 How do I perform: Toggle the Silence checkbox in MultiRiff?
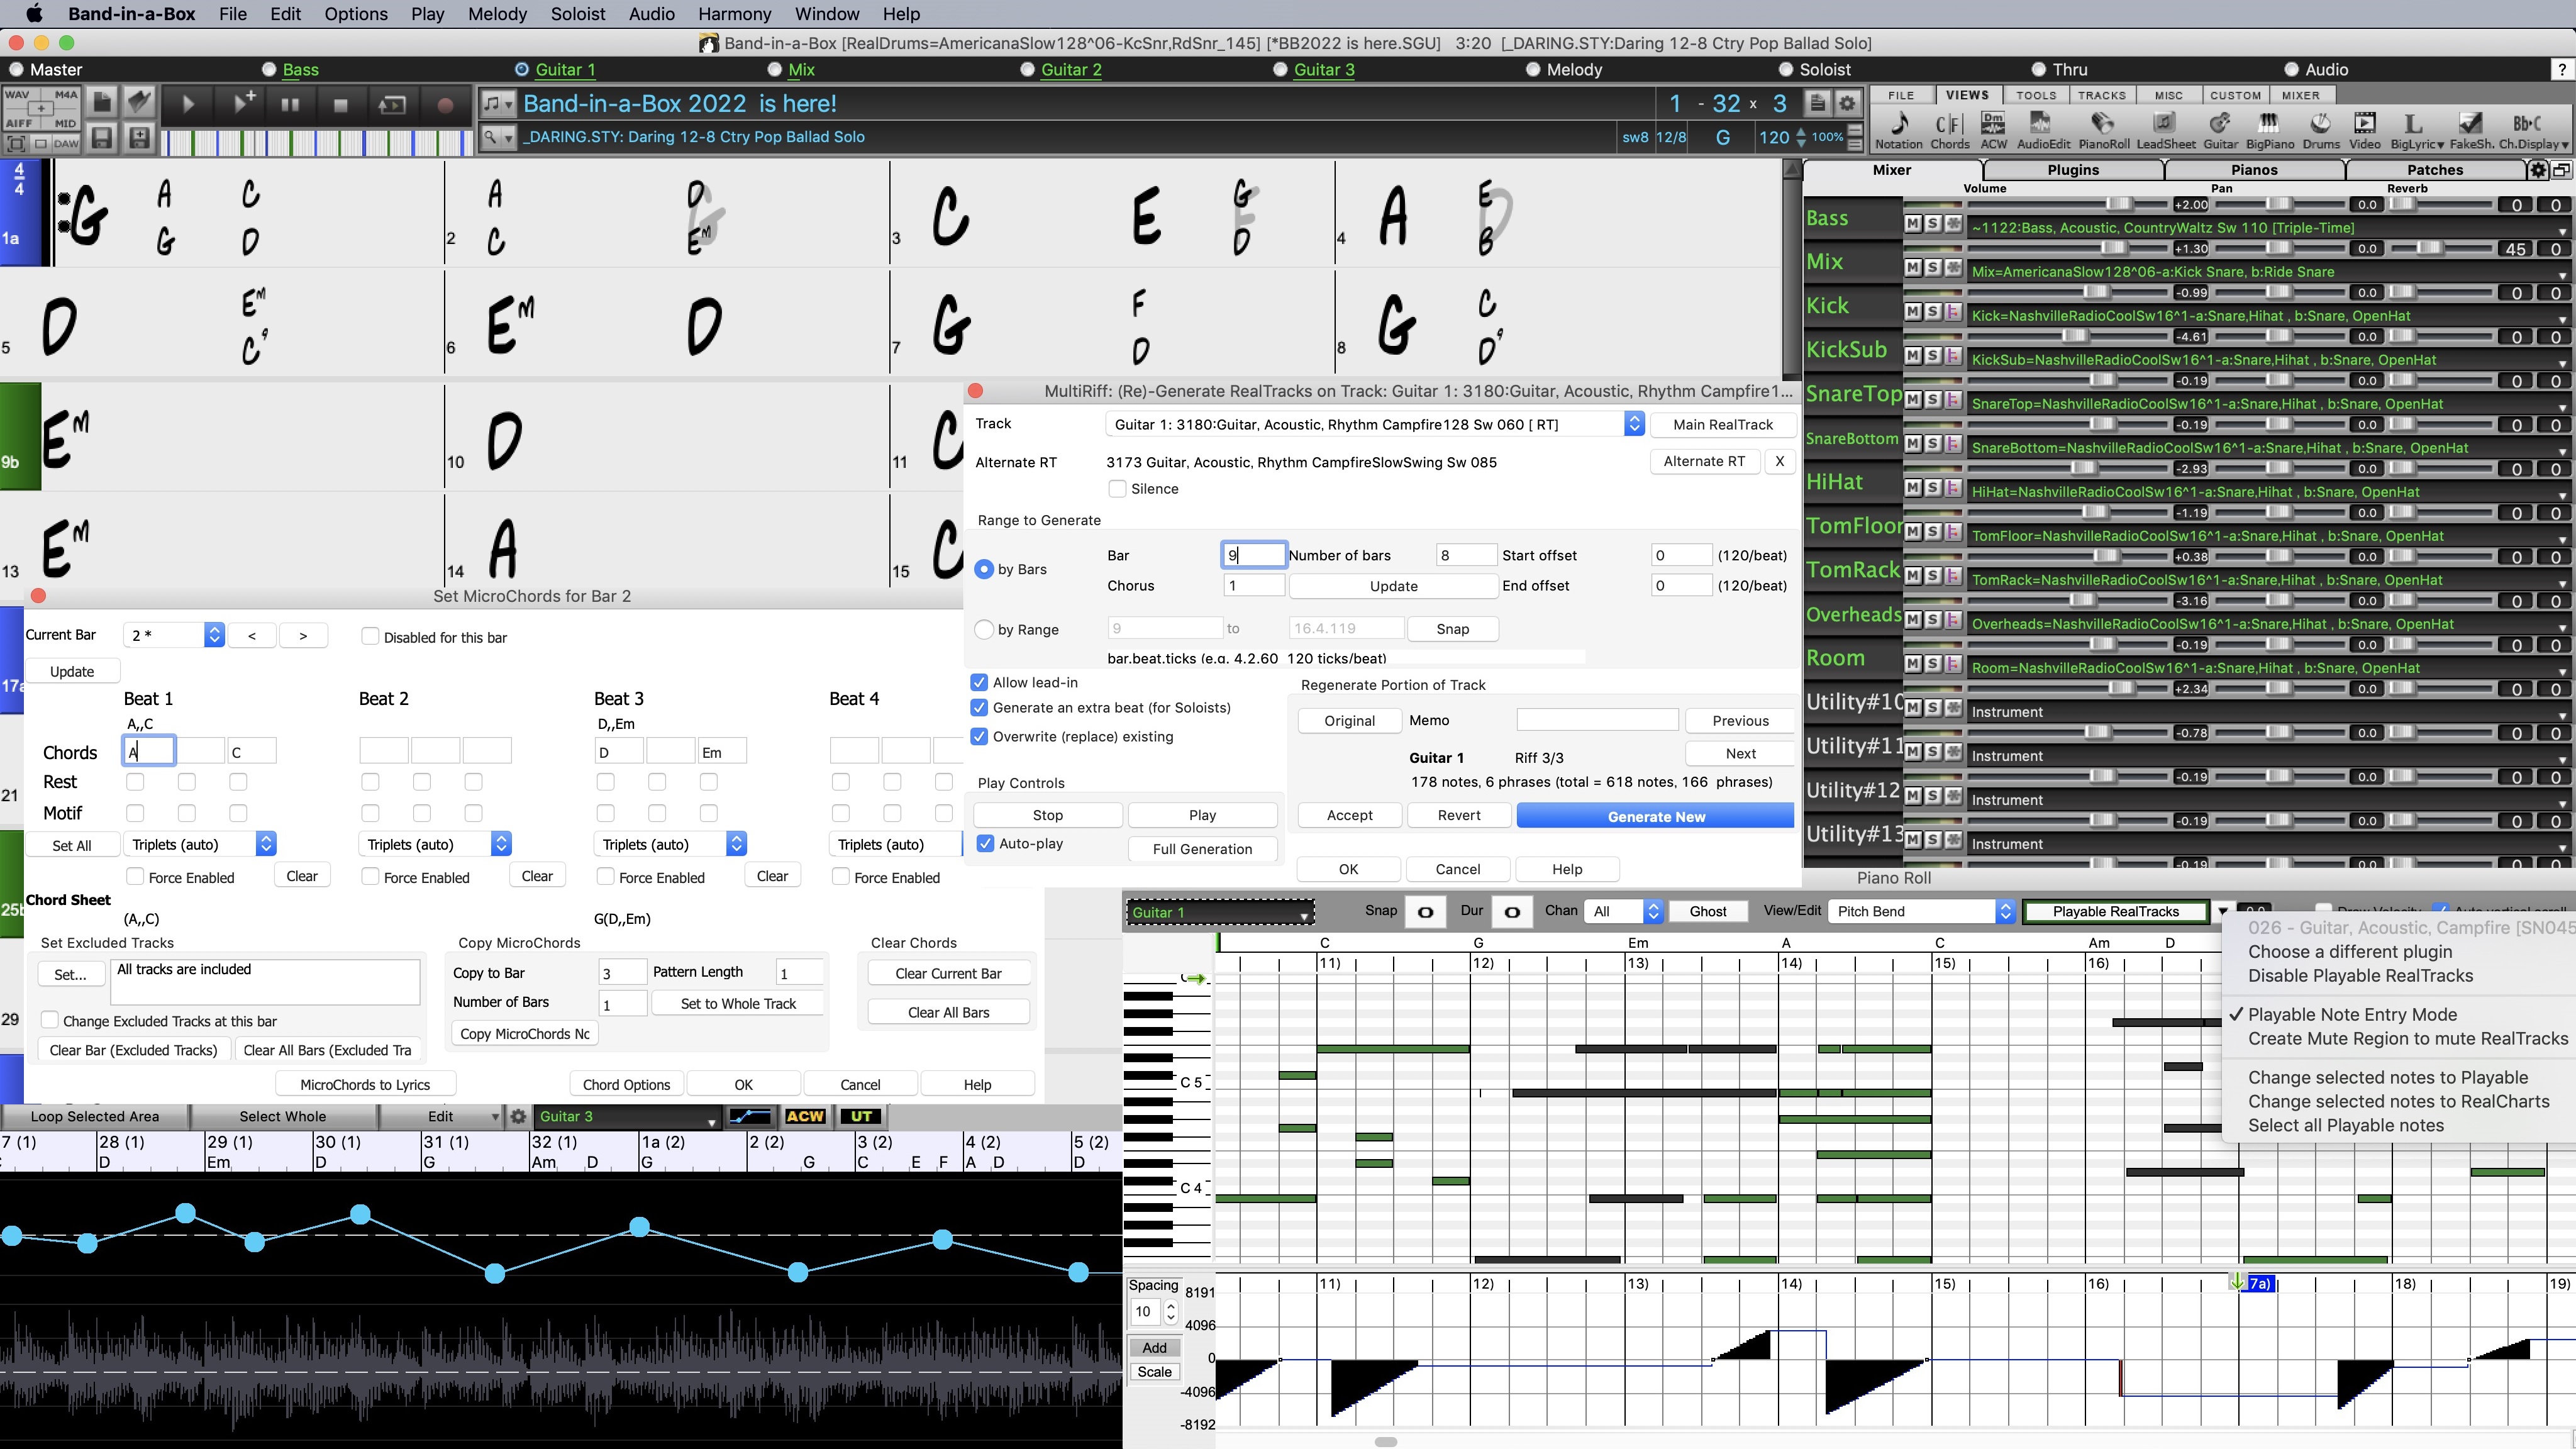(x=1117, y=489)
